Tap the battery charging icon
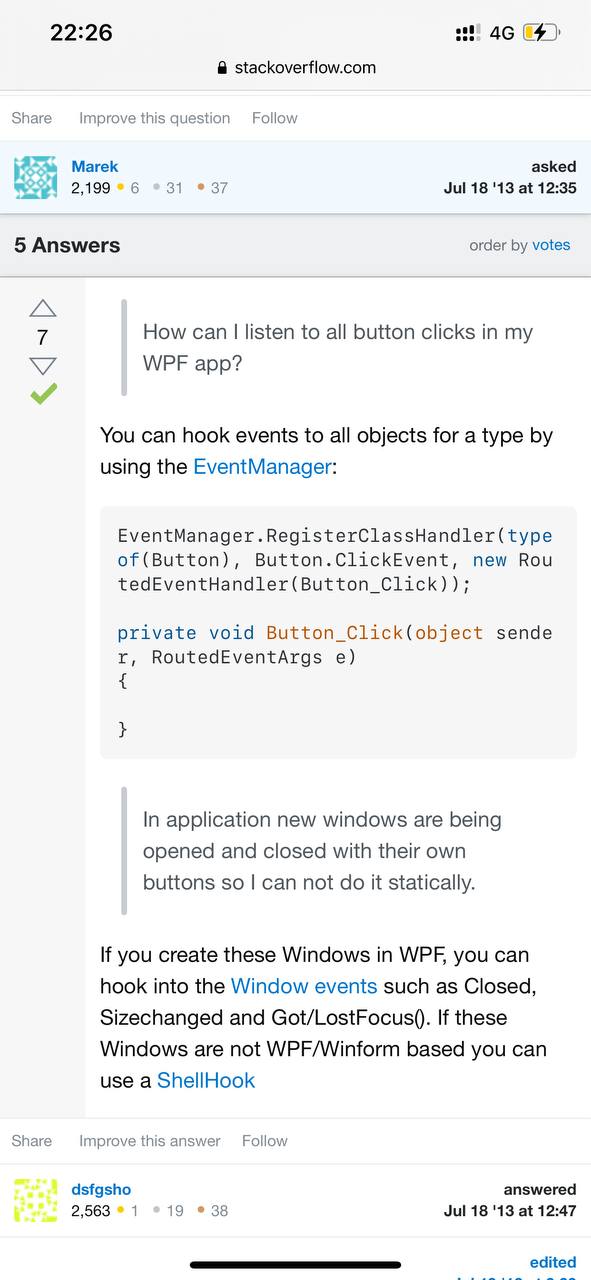This screenshot has width=591, height=1280. pos(541,32)
